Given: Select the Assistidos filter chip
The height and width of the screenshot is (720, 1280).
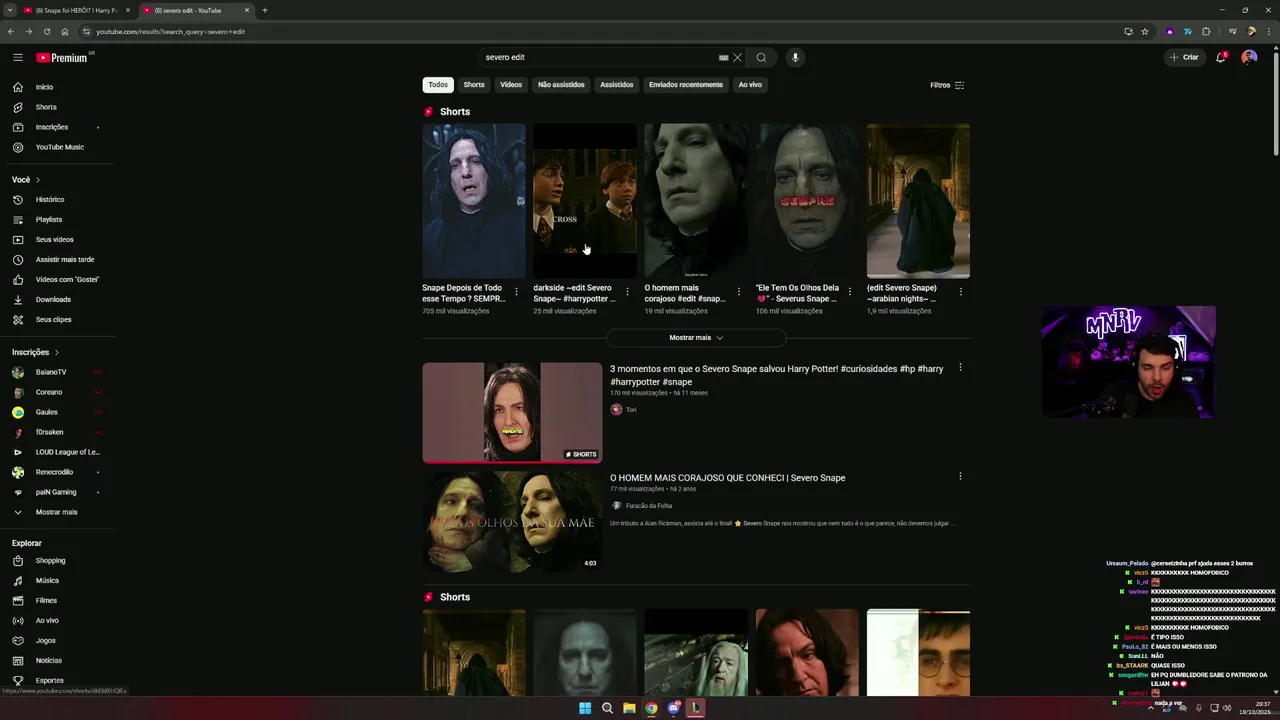Looking at the screenshot, I should tap(616, 85).
